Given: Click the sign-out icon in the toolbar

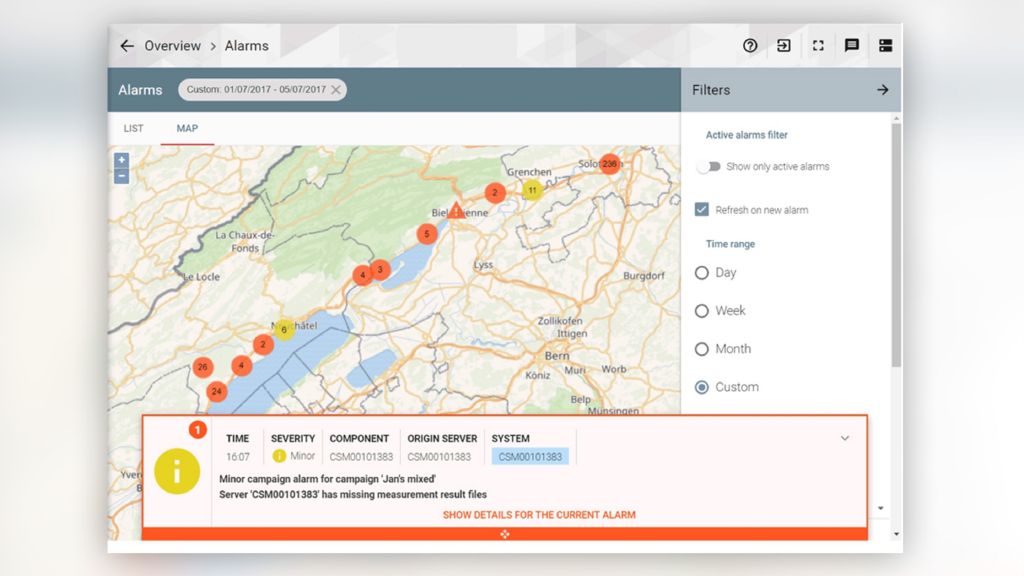Looking at the screenshot, I should point(783,45).
